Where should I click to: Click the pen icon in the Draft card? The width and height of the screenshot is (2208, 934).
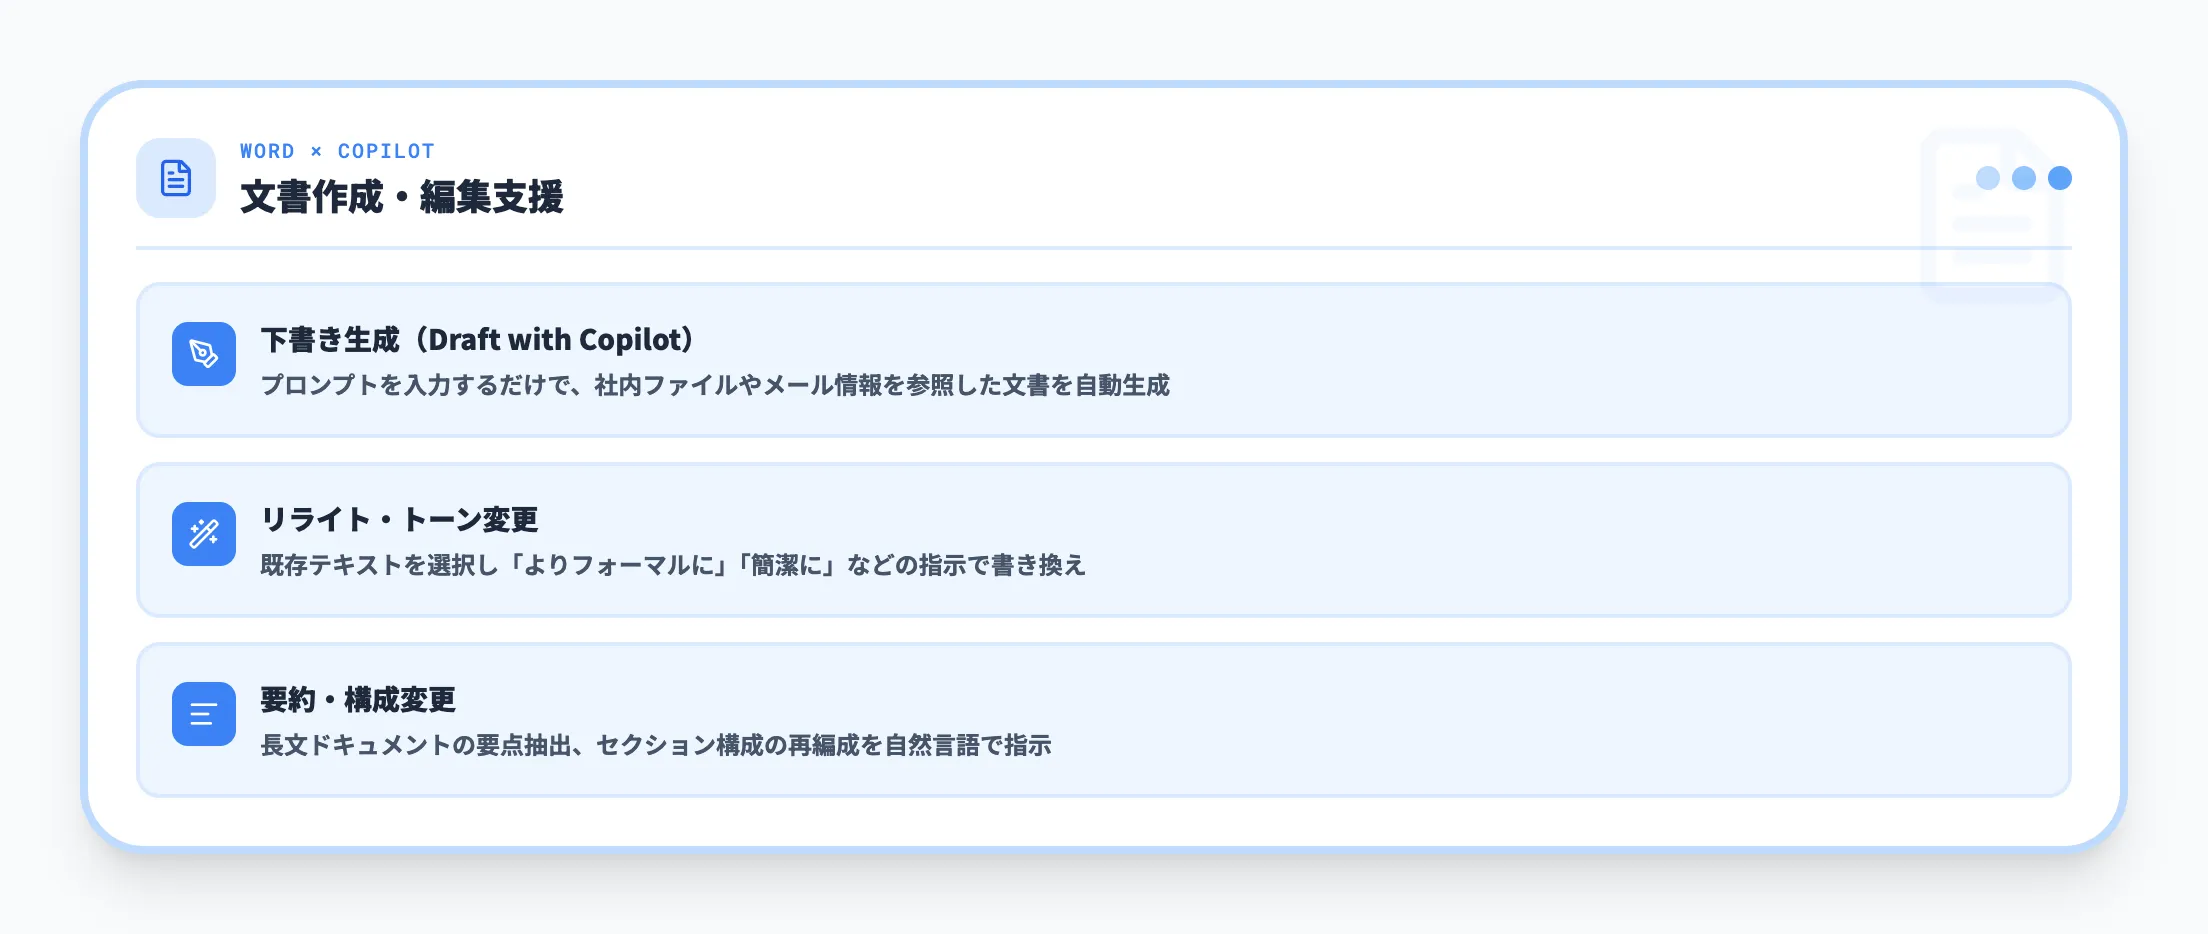point(204,354)
